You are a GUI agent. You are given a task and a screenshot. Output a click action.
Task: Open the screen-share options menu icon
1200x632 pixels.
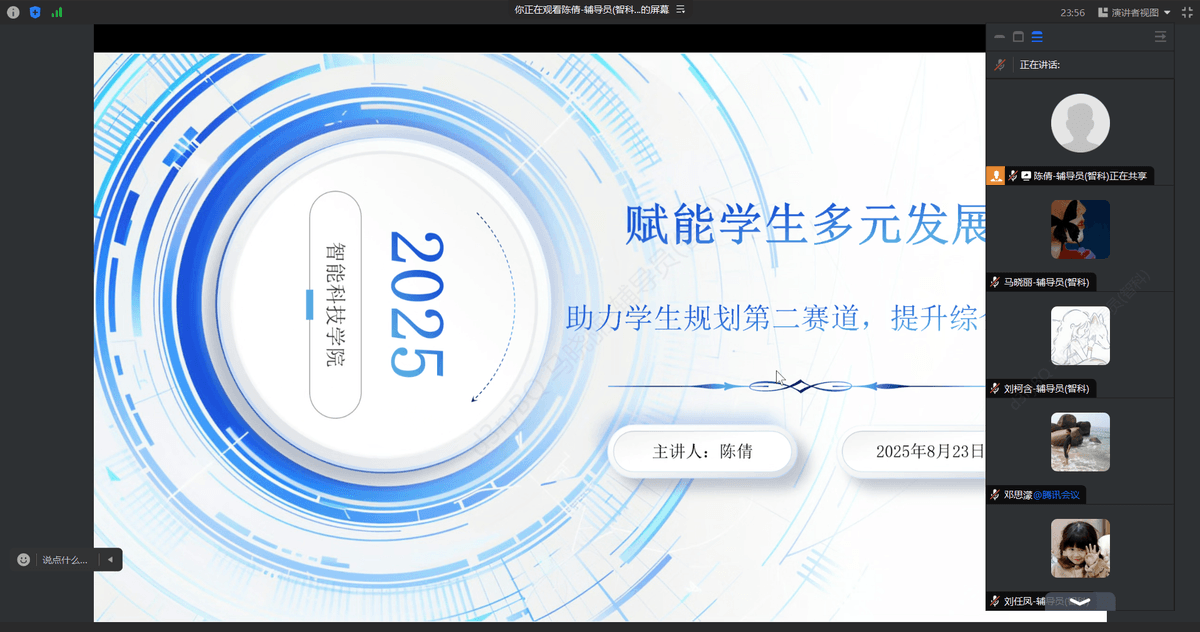681,10
